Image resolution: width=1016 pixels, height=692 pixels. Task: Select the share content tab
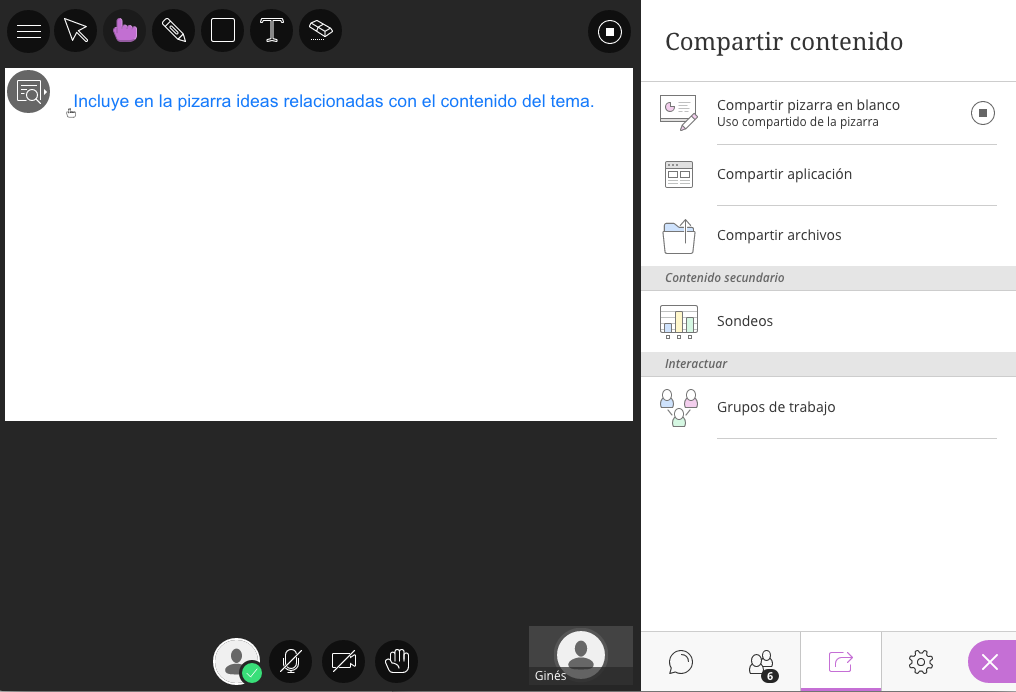click(x=840, y=662)
